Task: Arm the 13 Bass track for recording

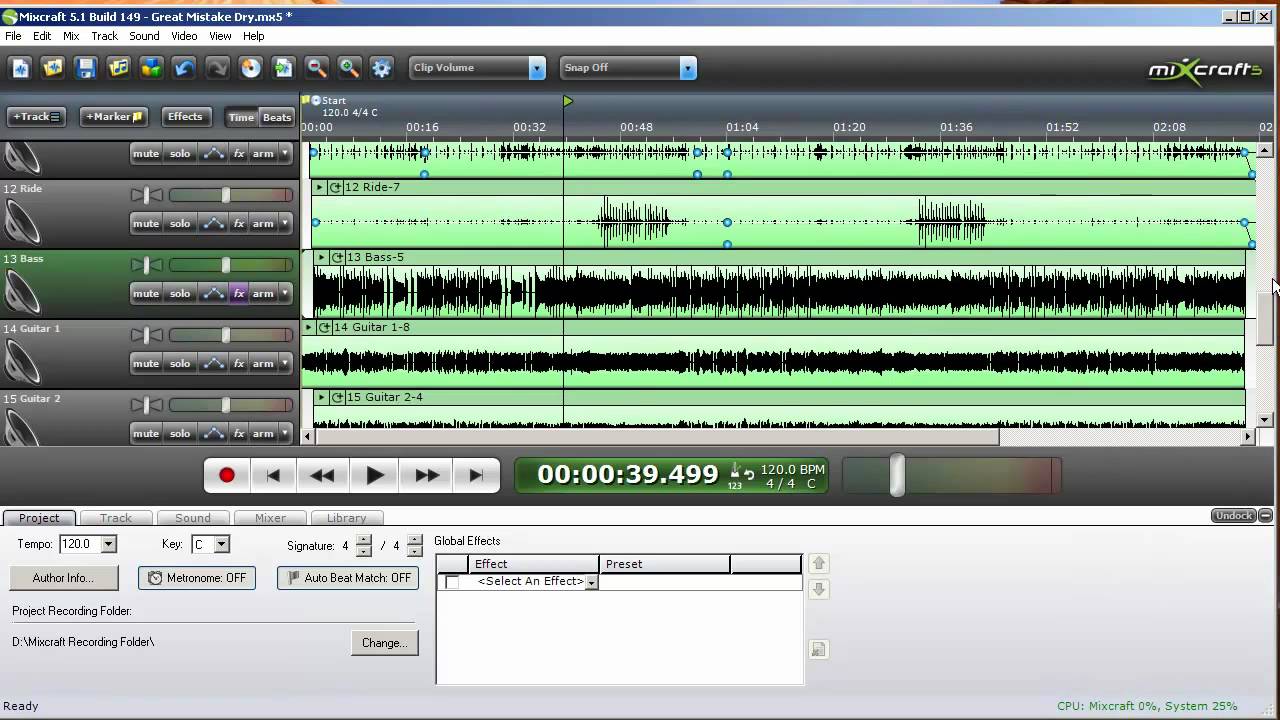Action: click(x=263, y=294)
